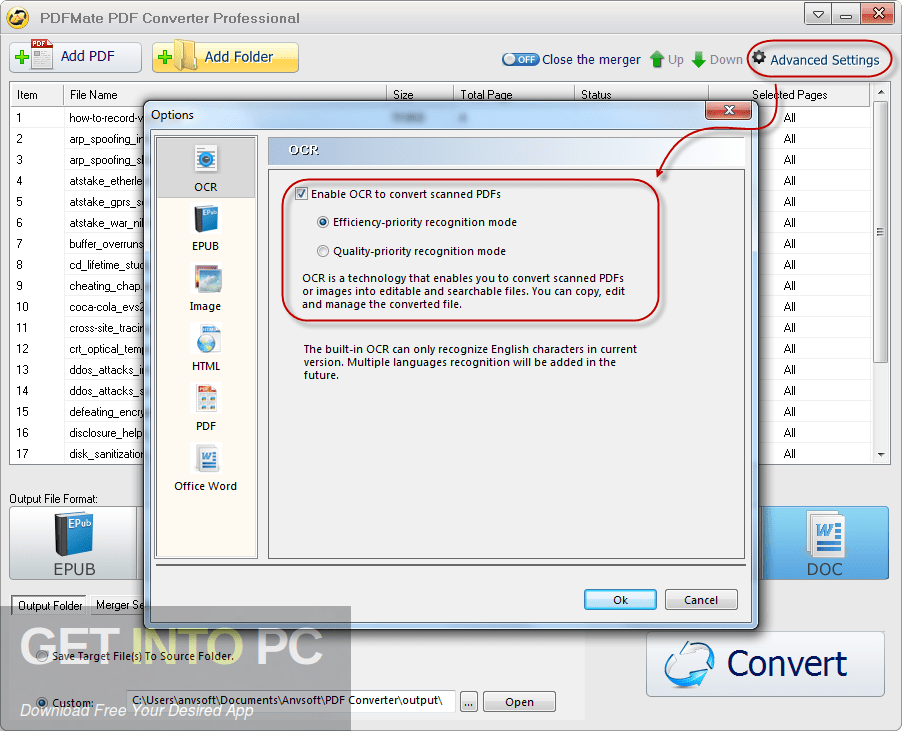Select file row cheating_chap
This screenshot has height=731, width=902.
point(106,286)
